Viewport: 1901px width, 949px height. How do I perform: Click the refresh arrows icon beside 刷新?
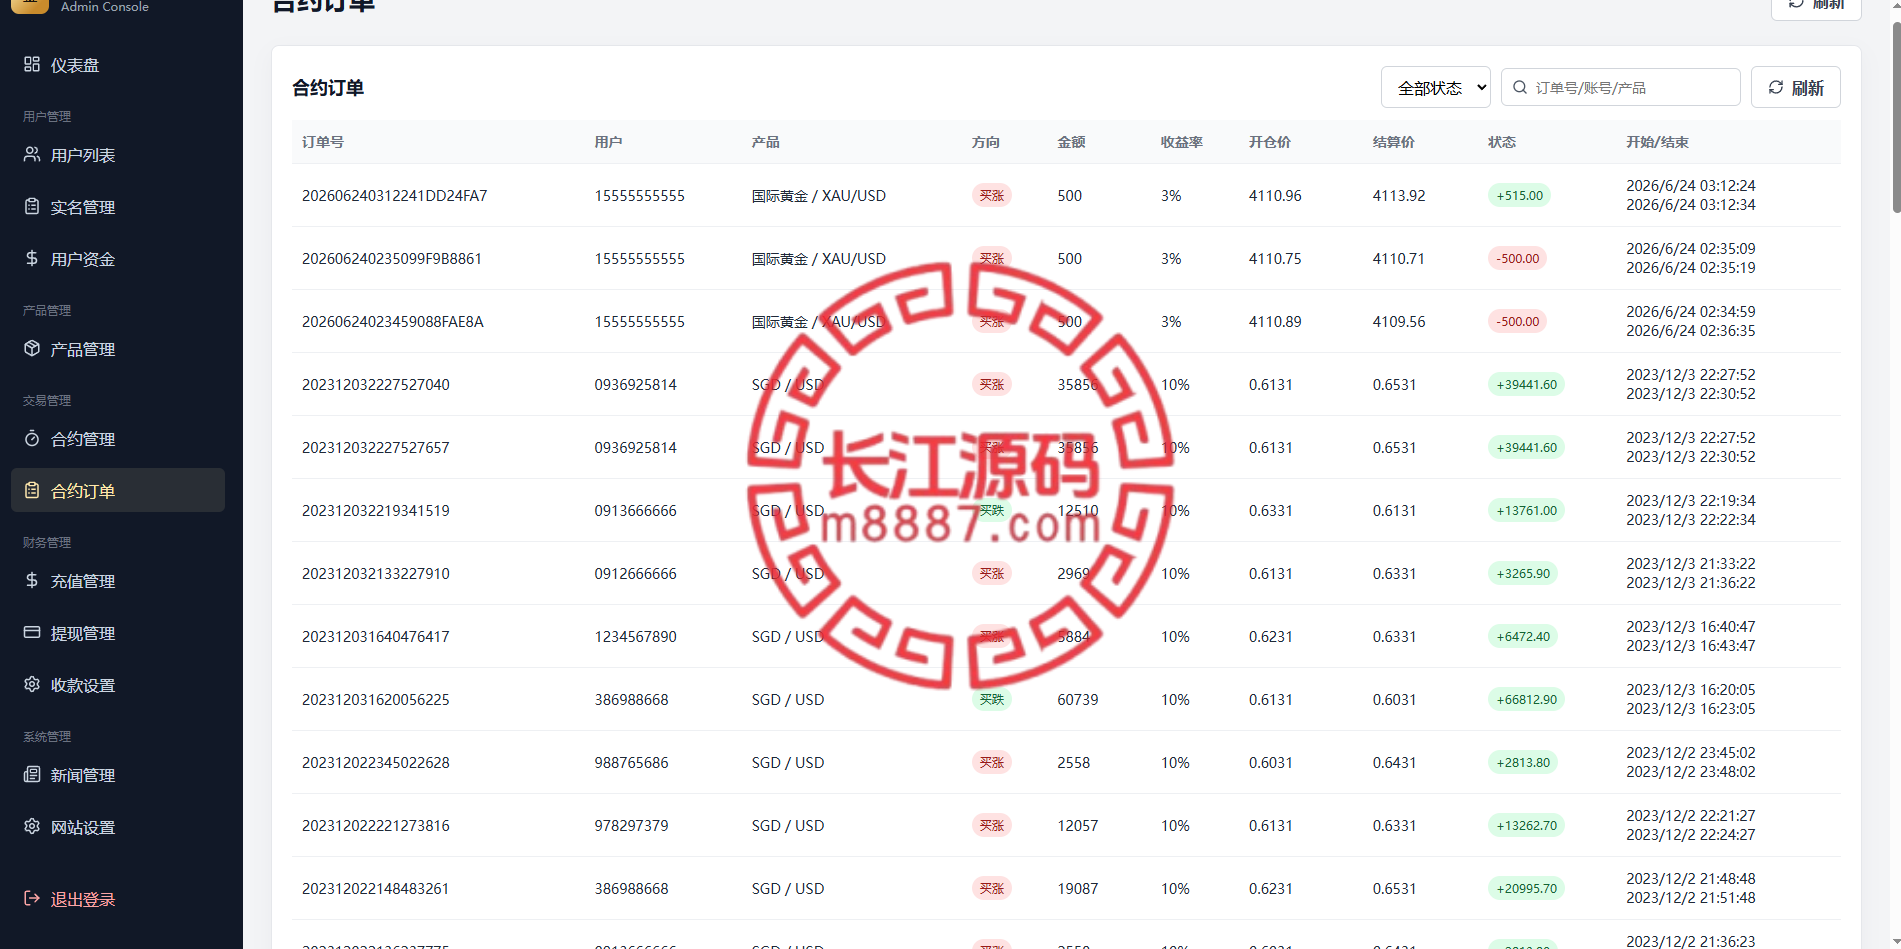(1776, 87)
